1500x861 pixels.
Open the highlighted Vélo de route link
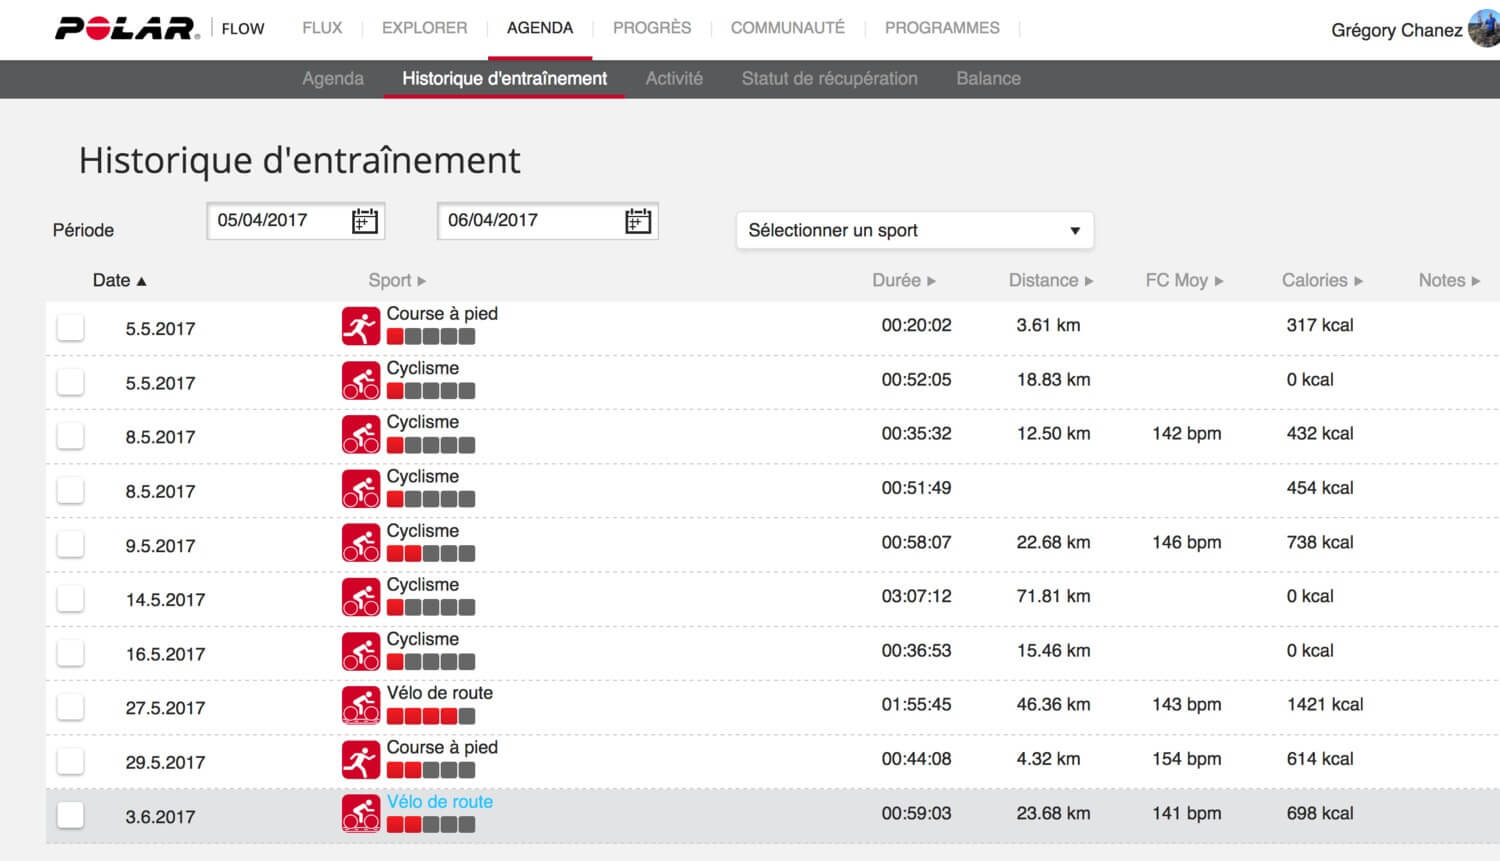tap(439, 802)
